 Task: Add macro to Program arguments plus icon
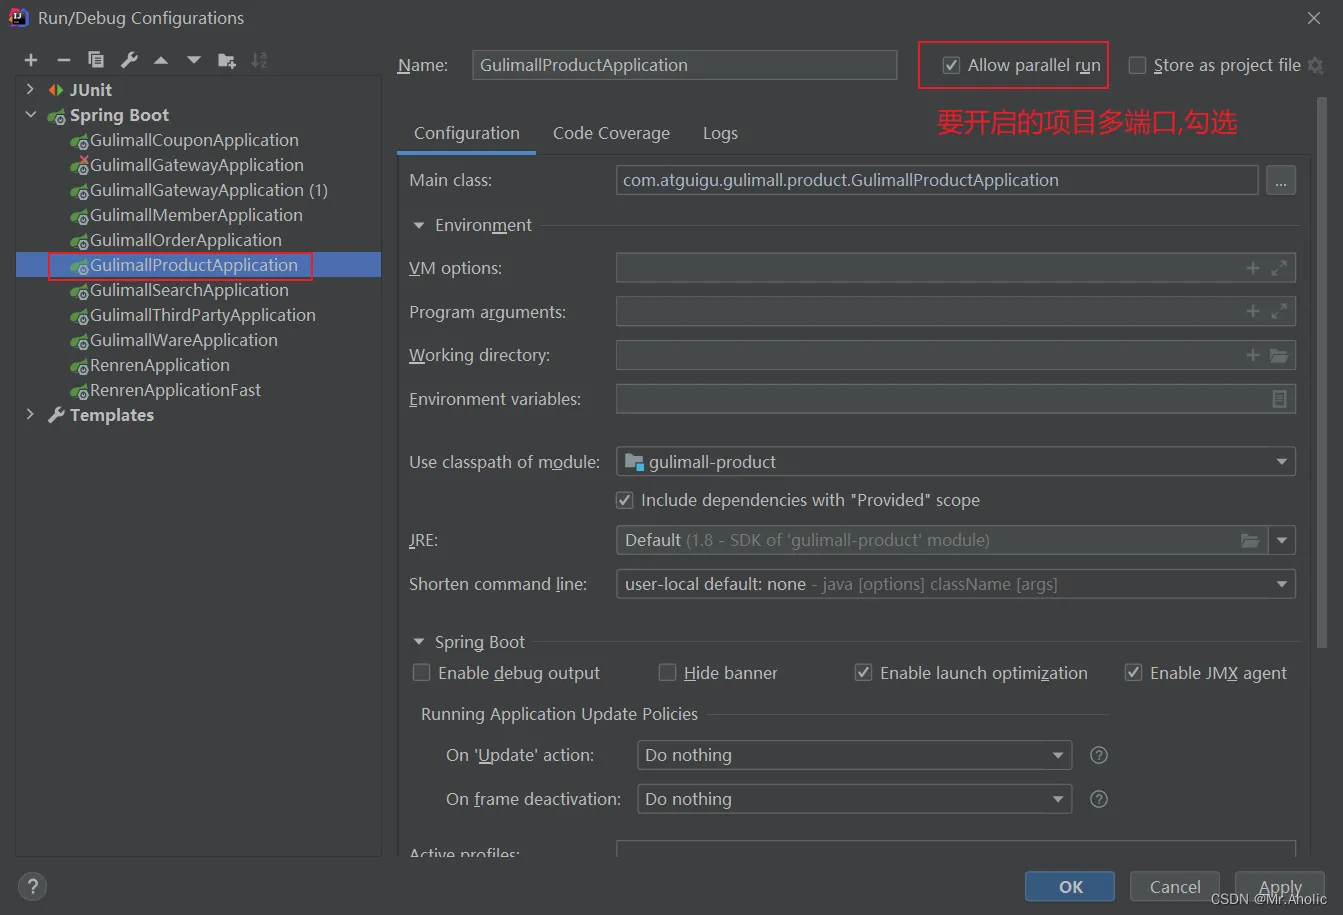(1252, 312)
